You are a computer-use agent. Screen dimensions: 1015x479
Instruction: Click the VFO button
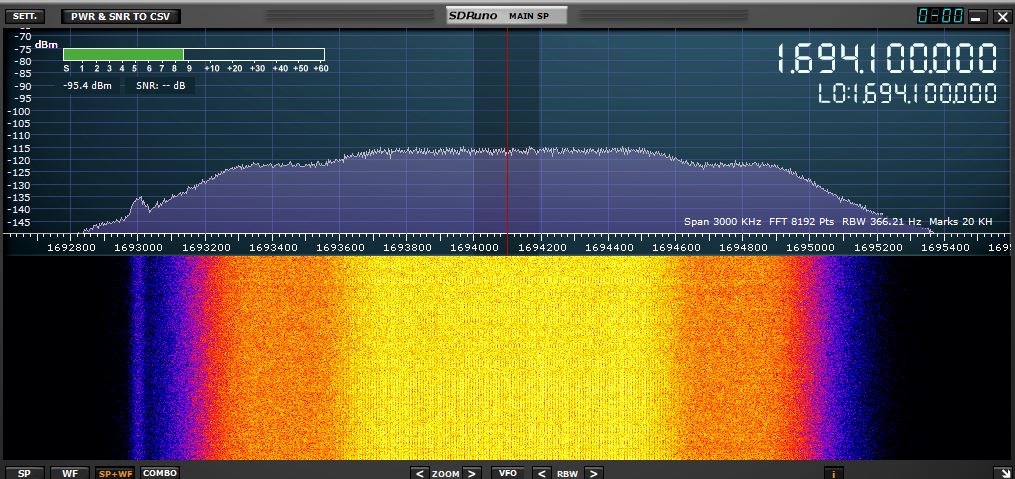click(508, 473)
